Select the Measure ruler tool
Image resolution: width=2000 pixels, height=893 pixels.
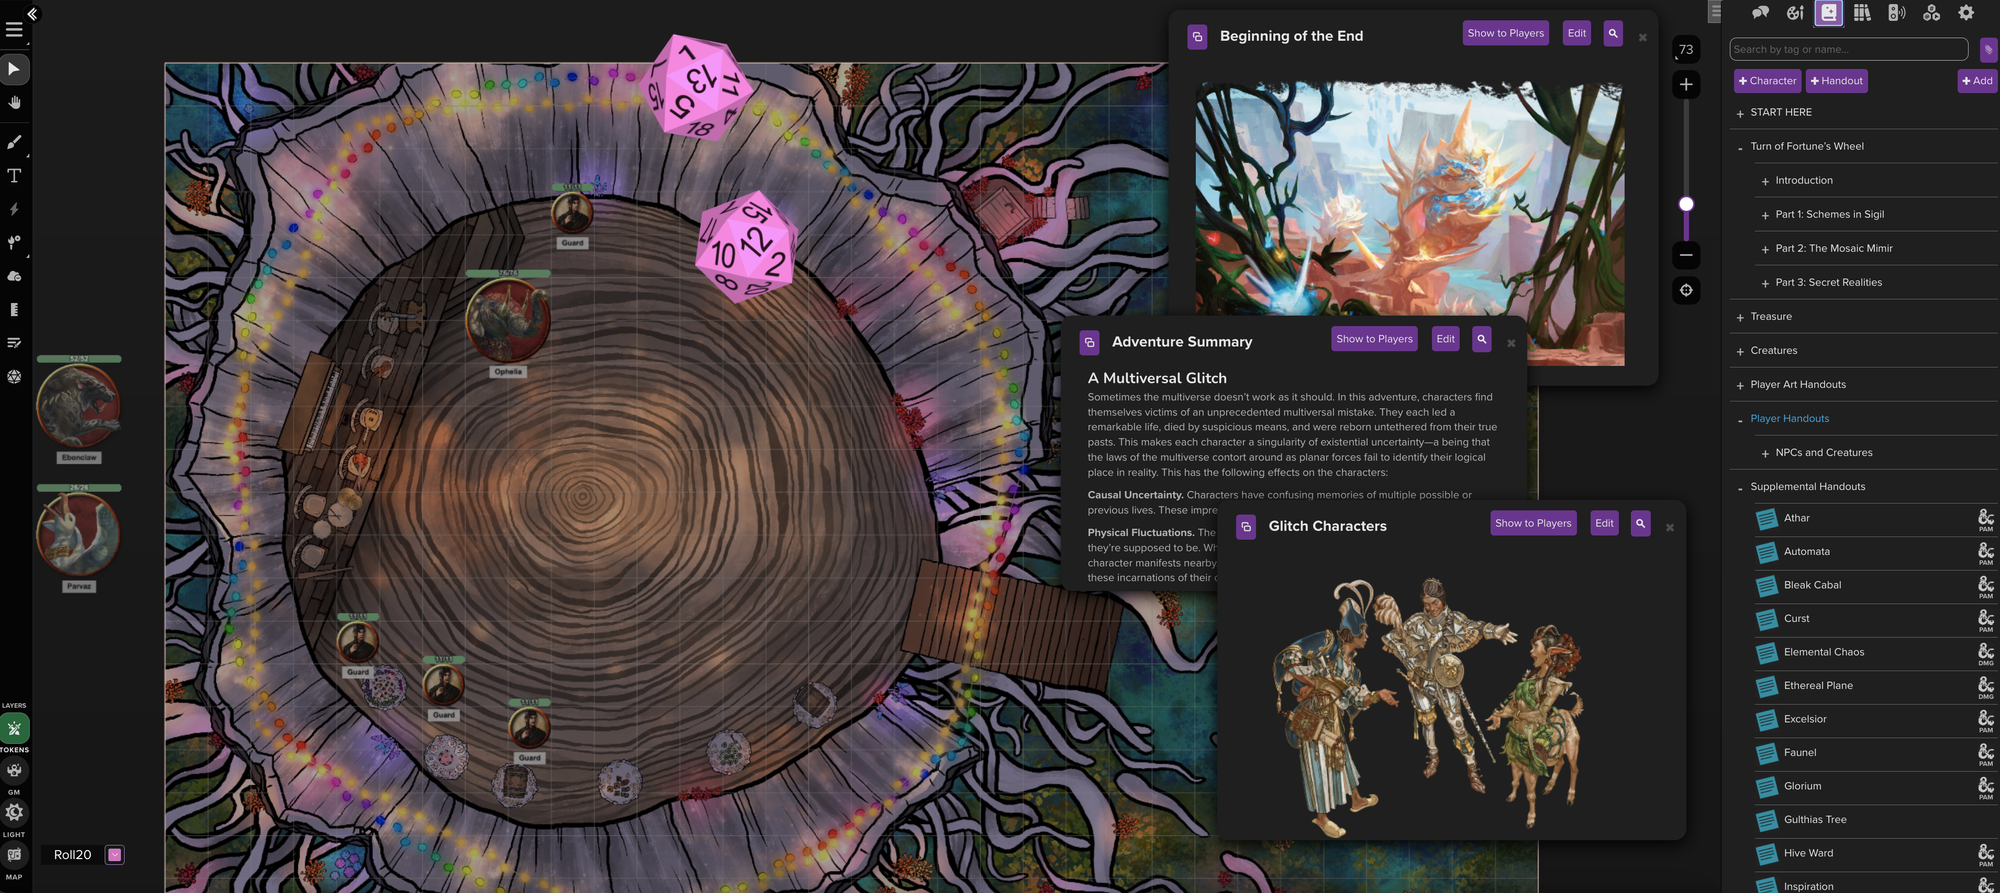(14, 310)
